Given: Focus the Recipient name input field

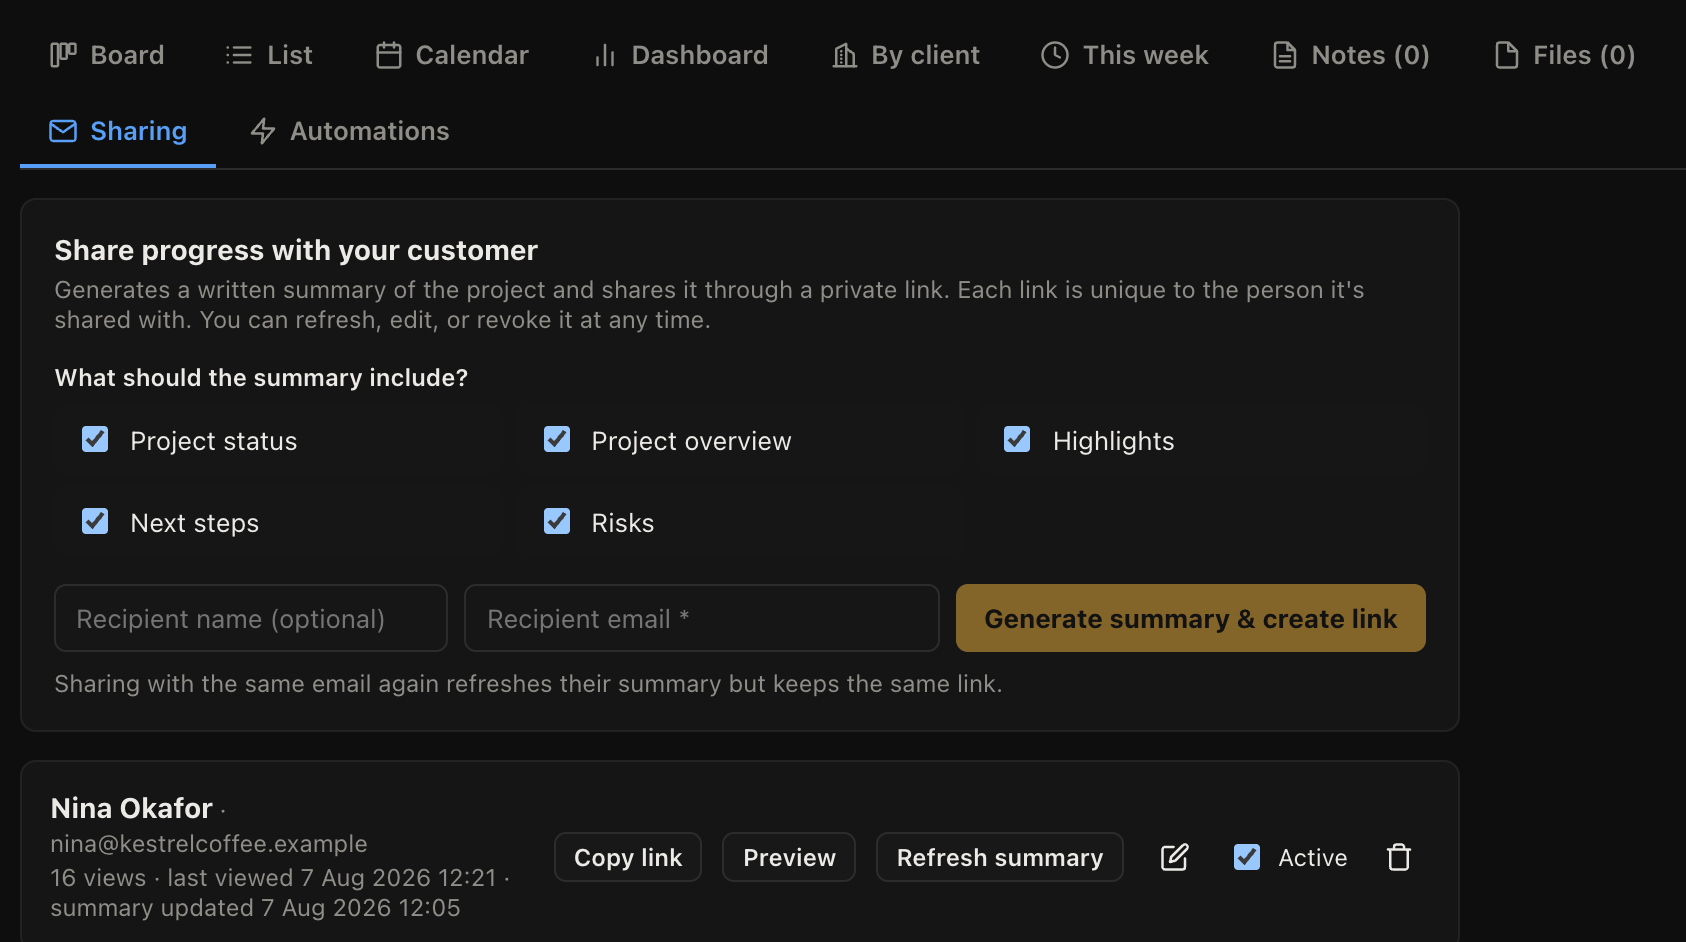Looking at the screenshot, I should pos(251,618).
